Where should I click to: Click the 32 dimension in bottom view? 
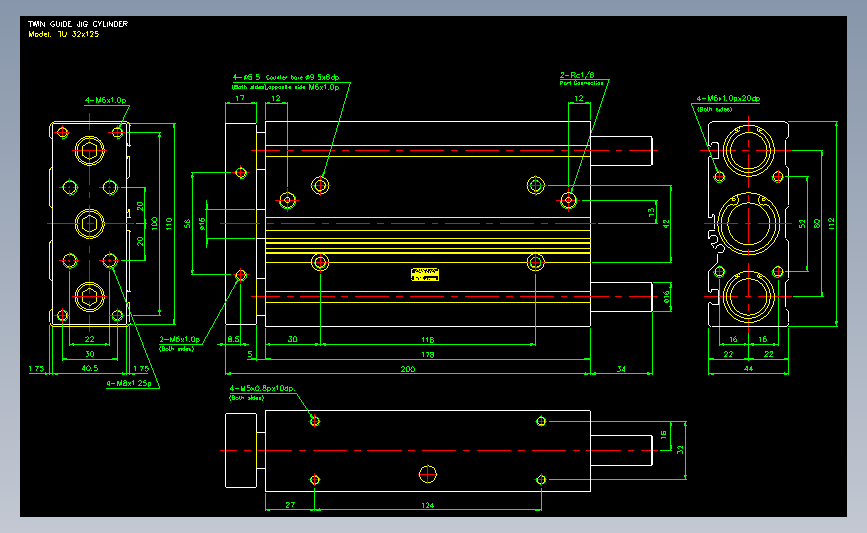(680, 450)
